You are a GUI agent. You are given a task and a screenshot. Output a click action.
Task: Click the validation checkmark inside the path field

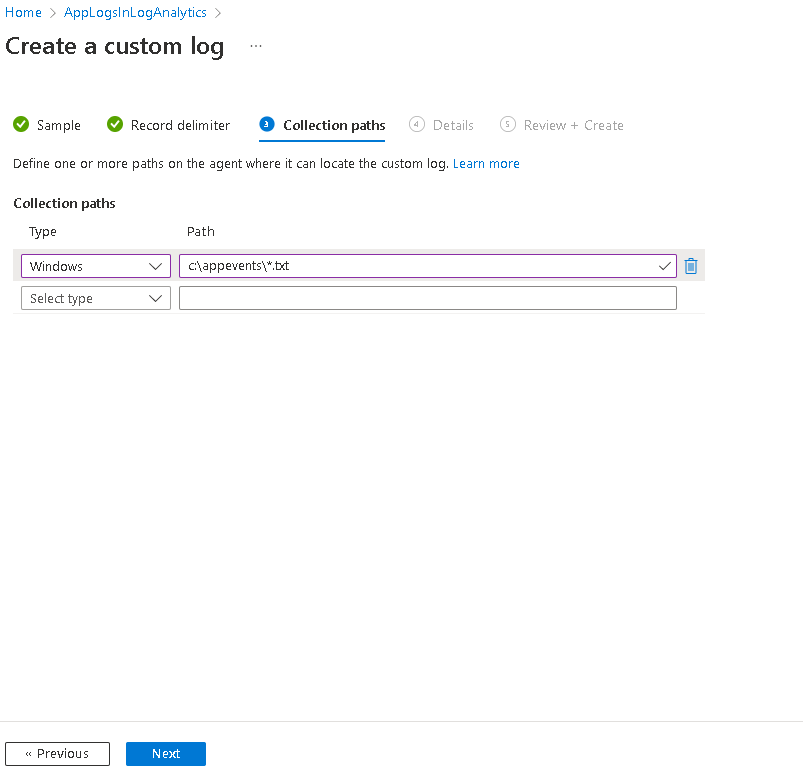665,266
